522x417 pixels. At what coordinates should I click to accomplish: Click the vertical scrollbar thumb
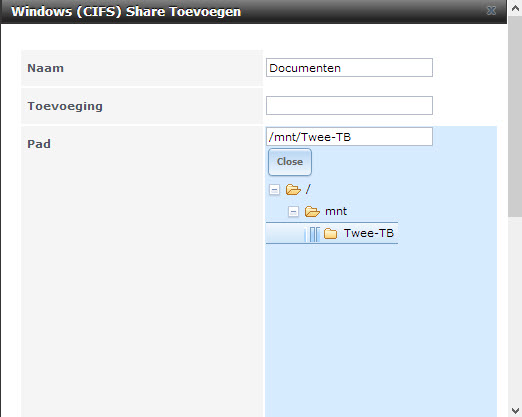(x=515, y=117)
